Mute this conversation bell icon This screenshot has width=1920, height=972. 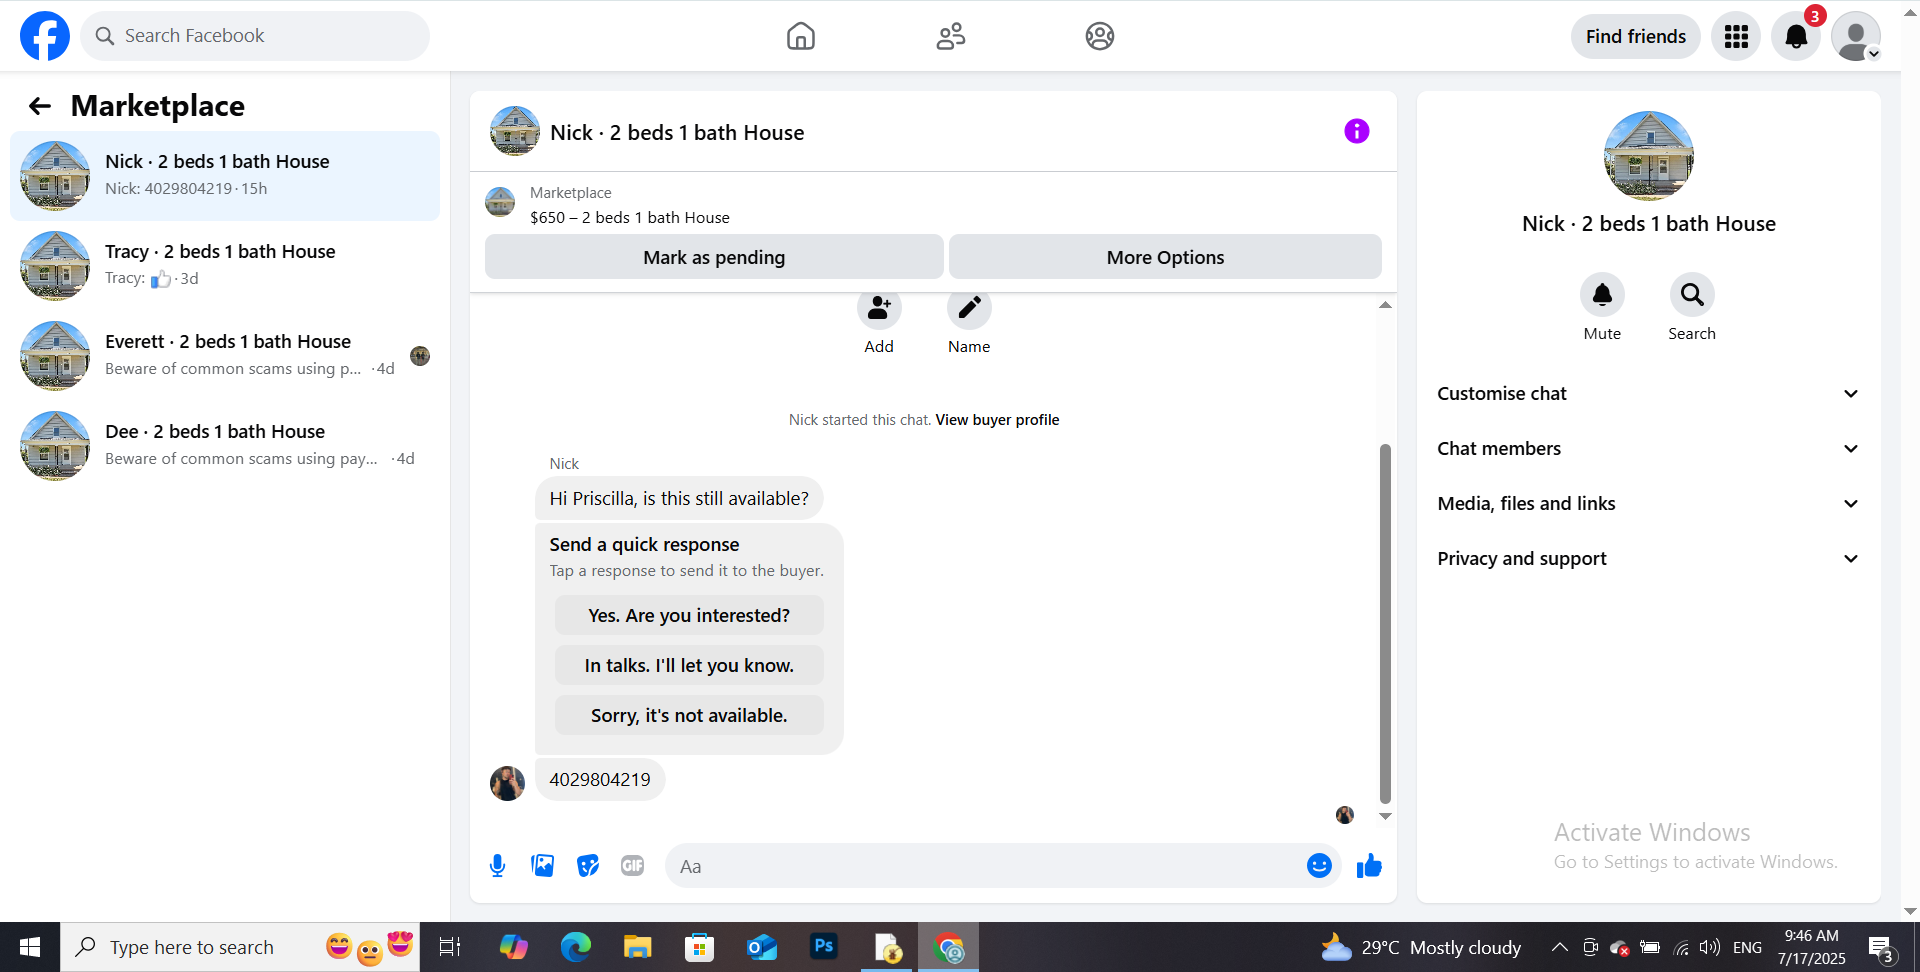point(1602,295)
